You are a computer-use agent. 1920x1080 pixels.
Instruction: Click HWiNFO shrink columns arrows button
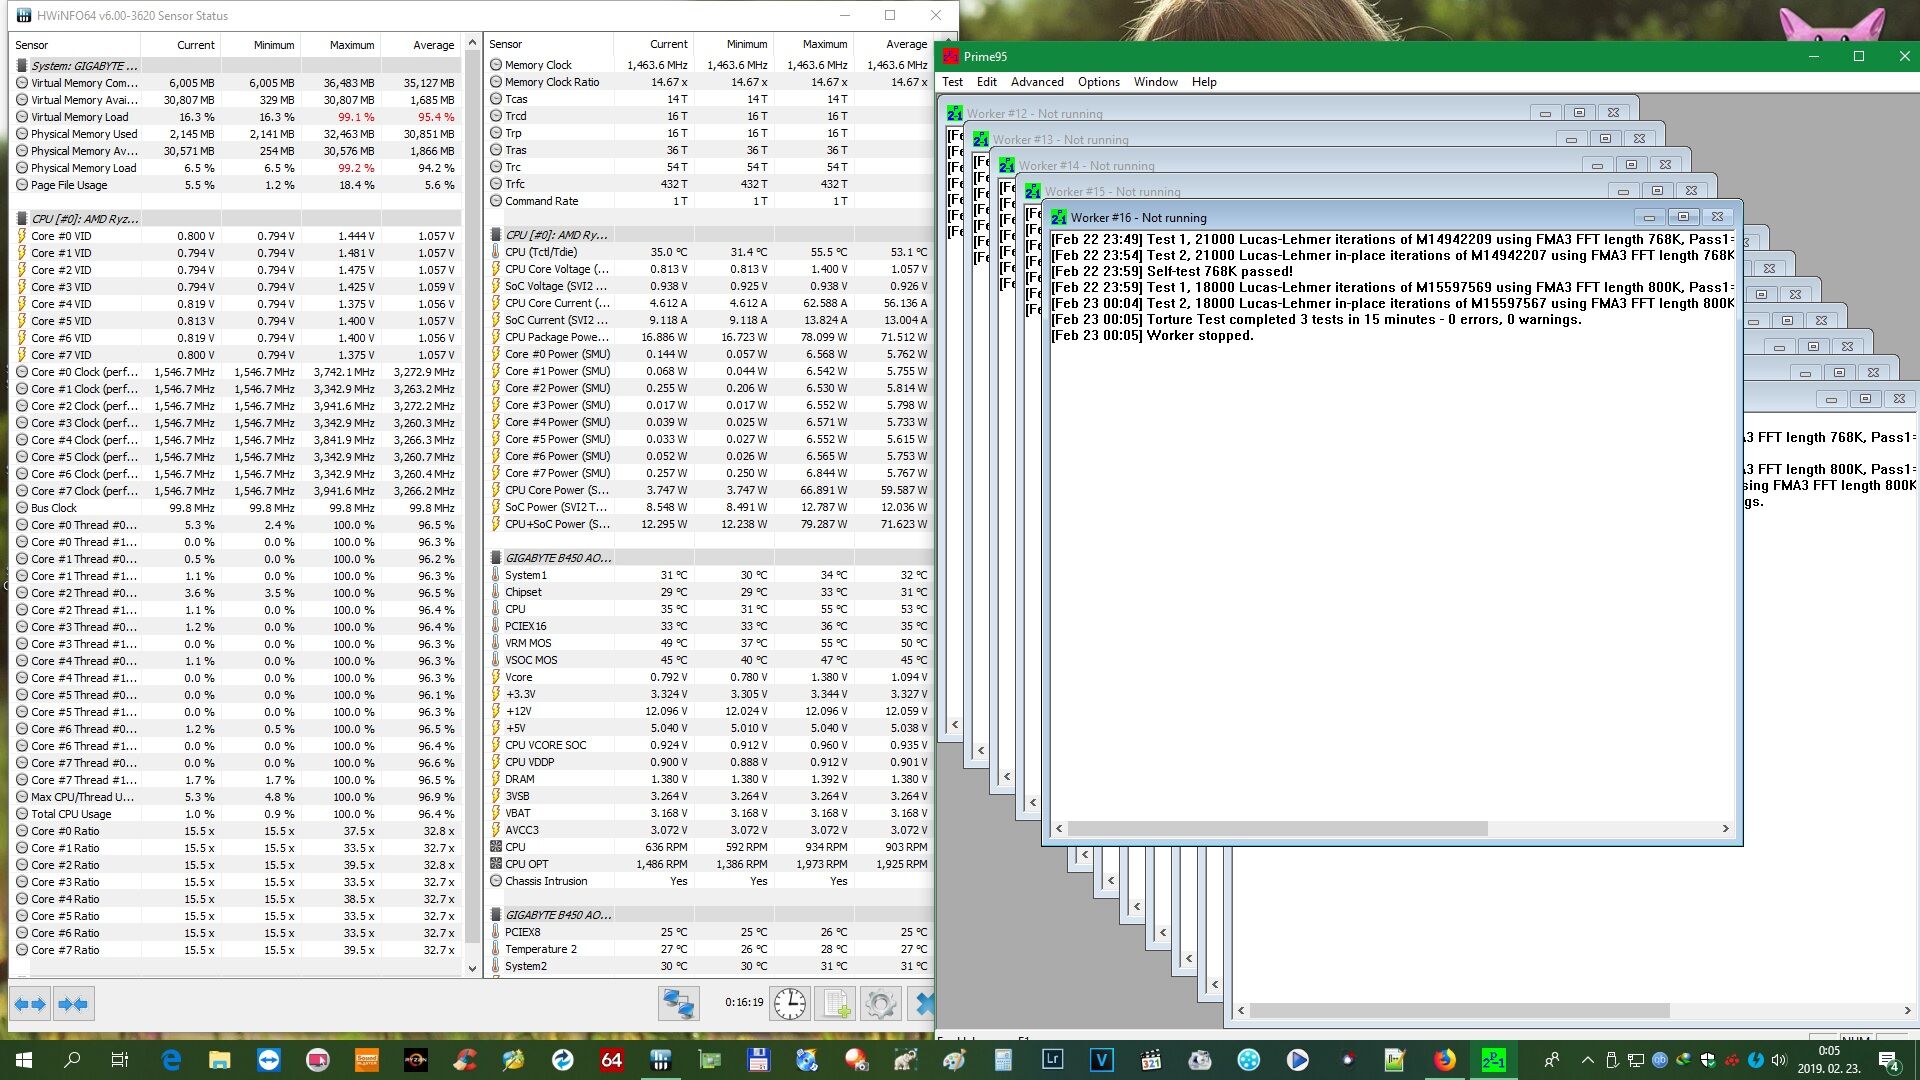click(73, 1004)
